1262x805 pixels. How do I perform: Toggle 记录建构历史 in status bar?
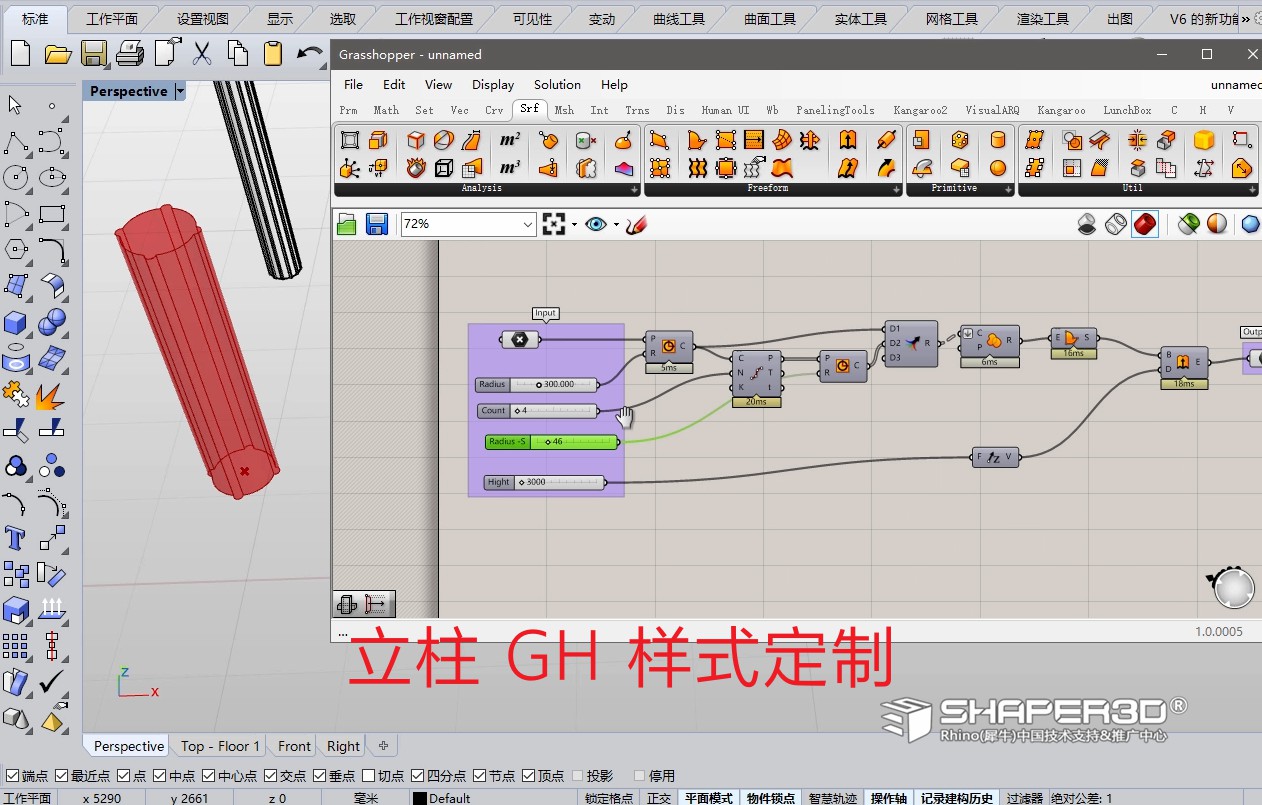(x=957, y=798)
